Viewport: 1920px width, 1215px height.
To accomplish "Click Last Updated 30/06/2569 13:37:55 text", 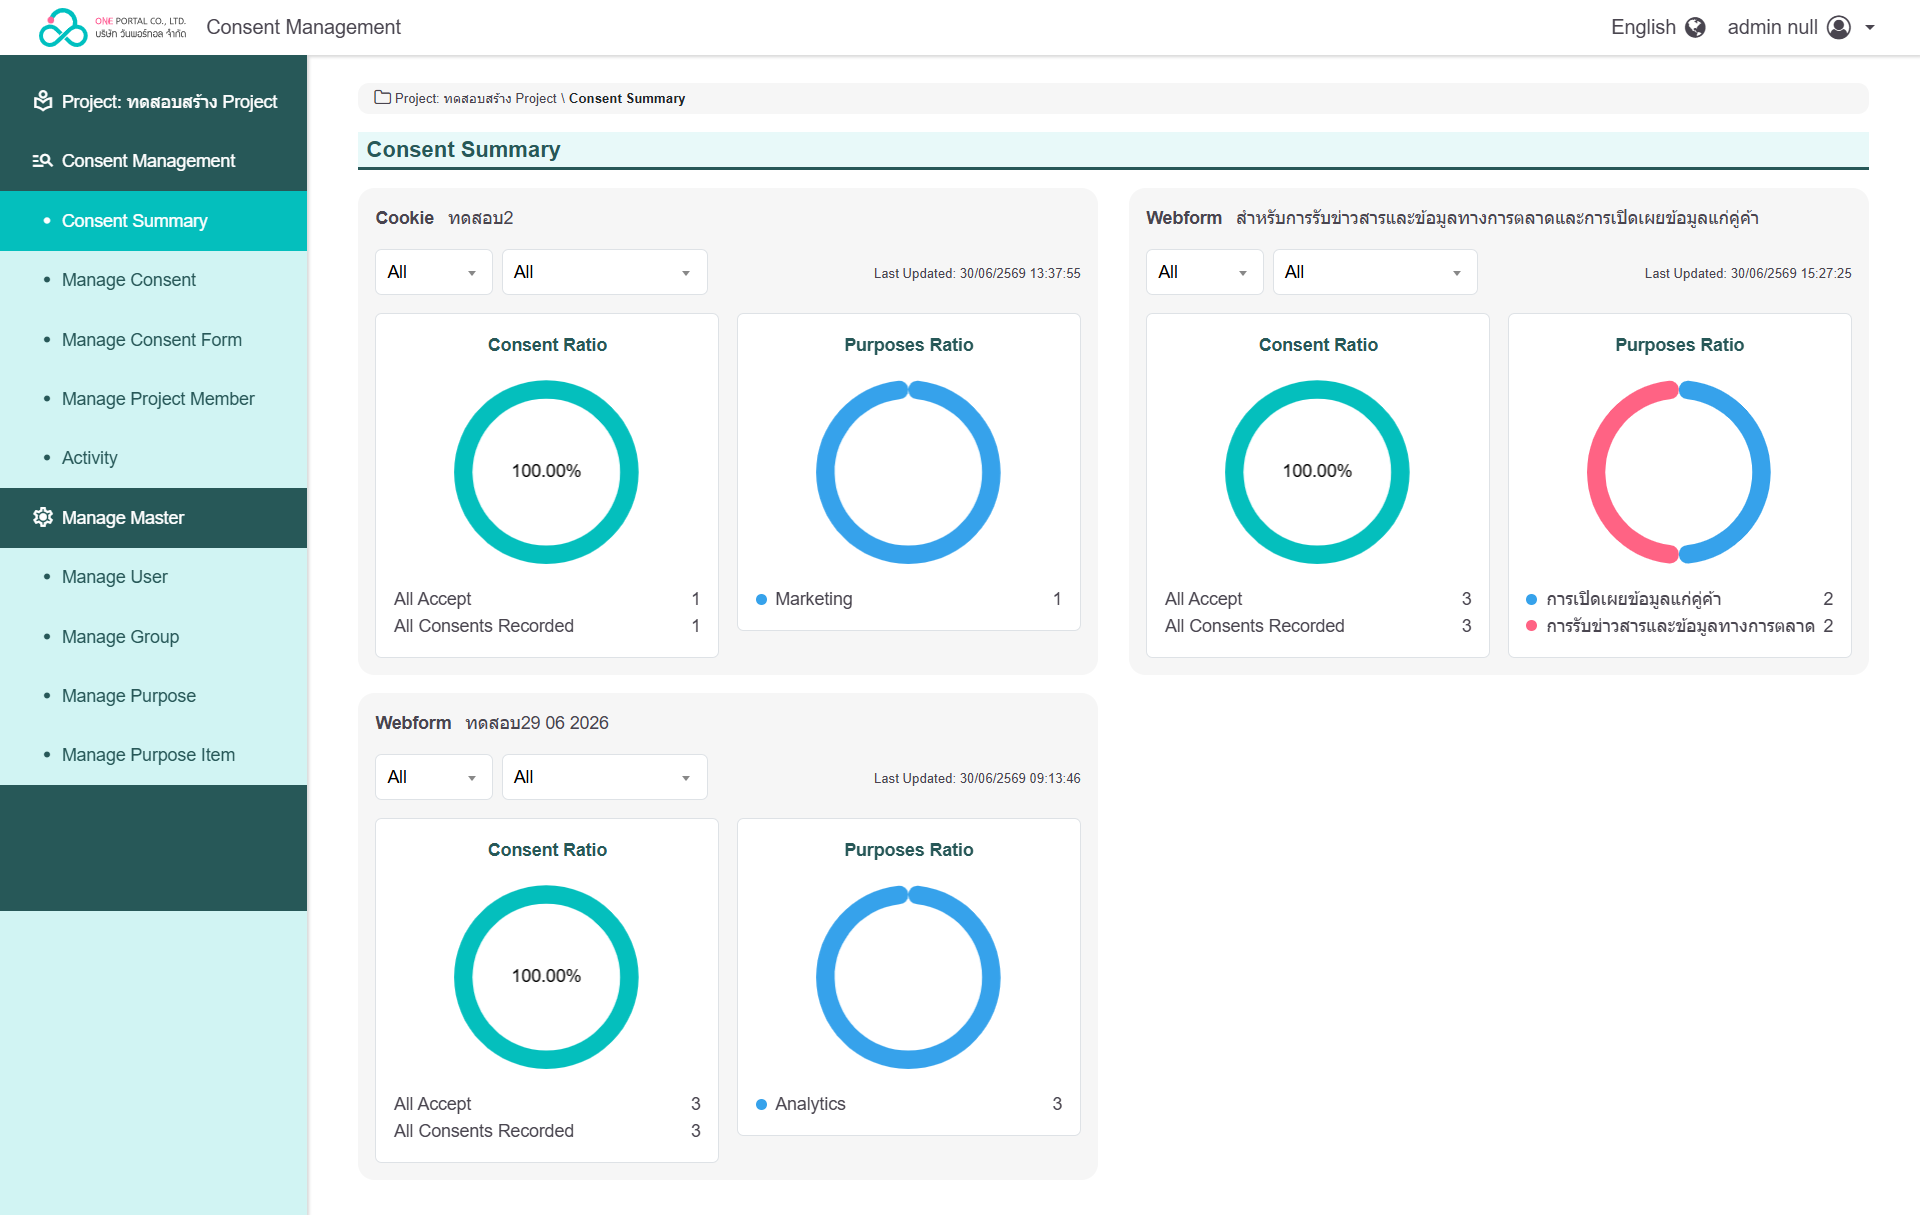I will coord(977,273).
